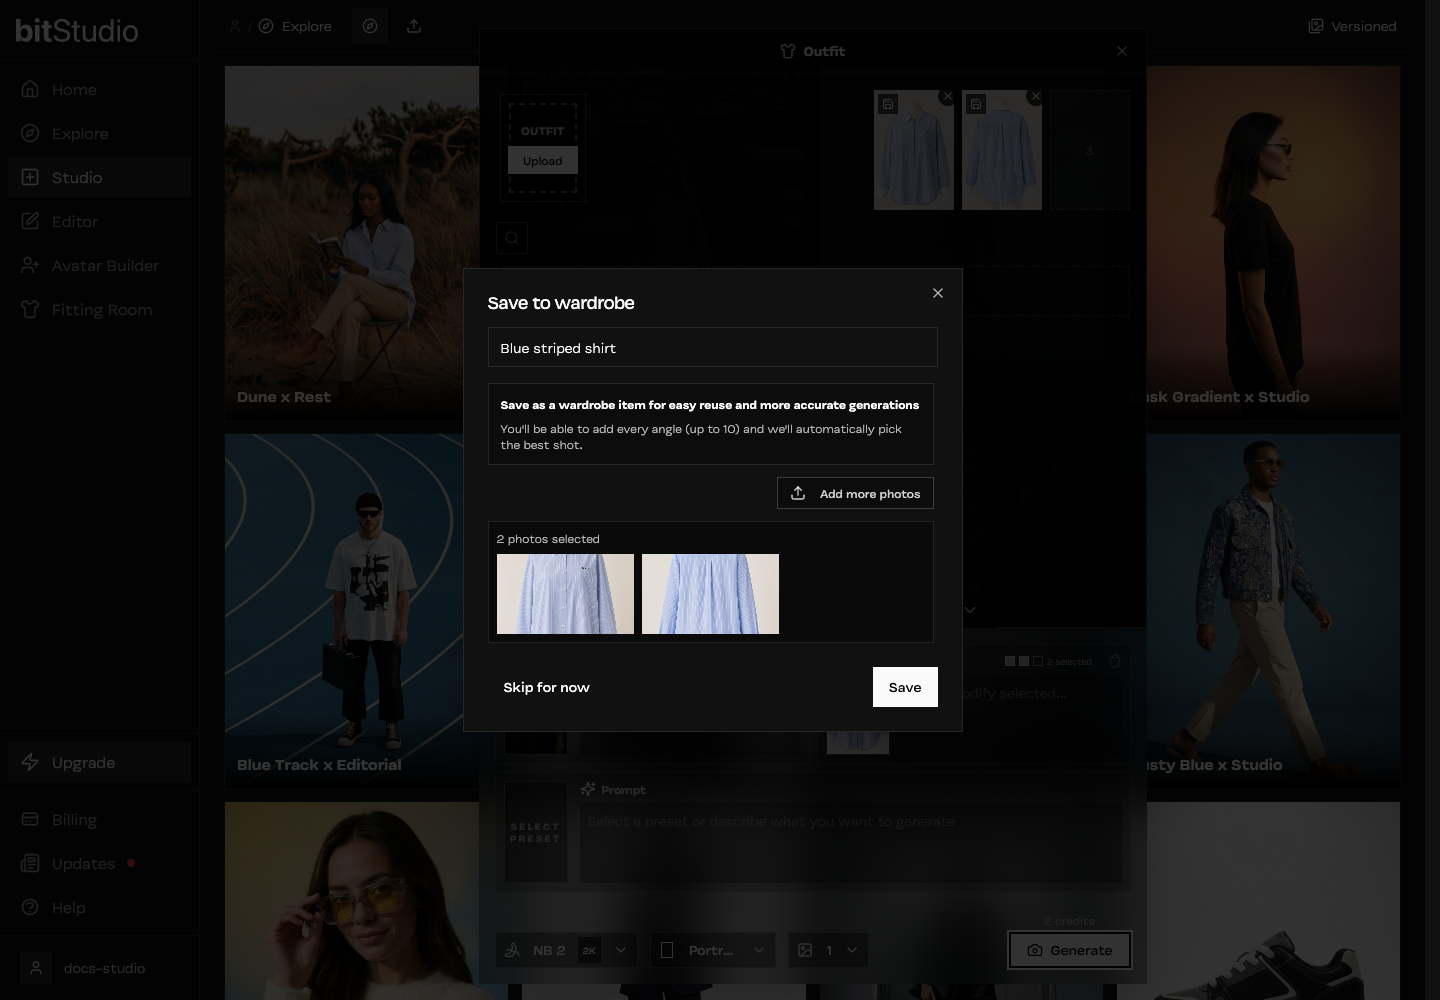This screenshot has width=1440, height=1000.
Task: Go to Studio in the sidebar
Action: tap(99, 177)
